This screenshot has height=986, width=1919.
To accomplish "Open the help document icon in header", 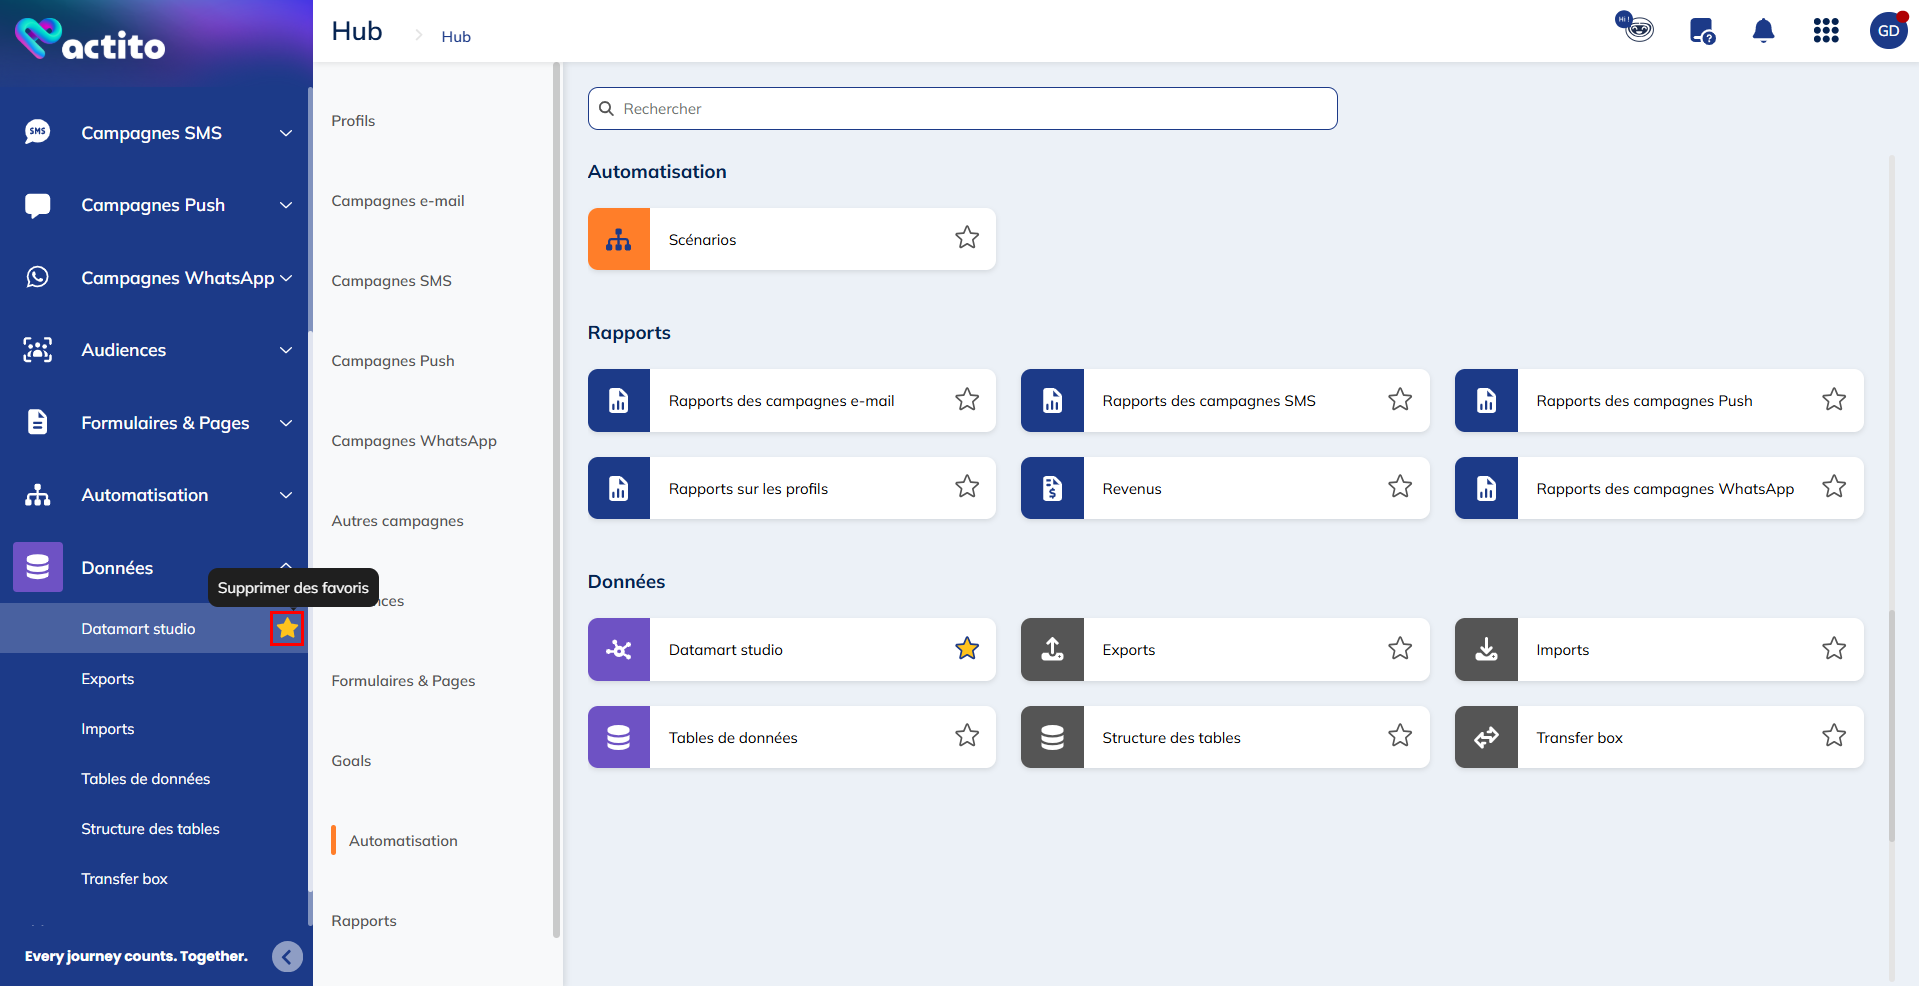I will pyautogui.click(x=1701, y=31).
